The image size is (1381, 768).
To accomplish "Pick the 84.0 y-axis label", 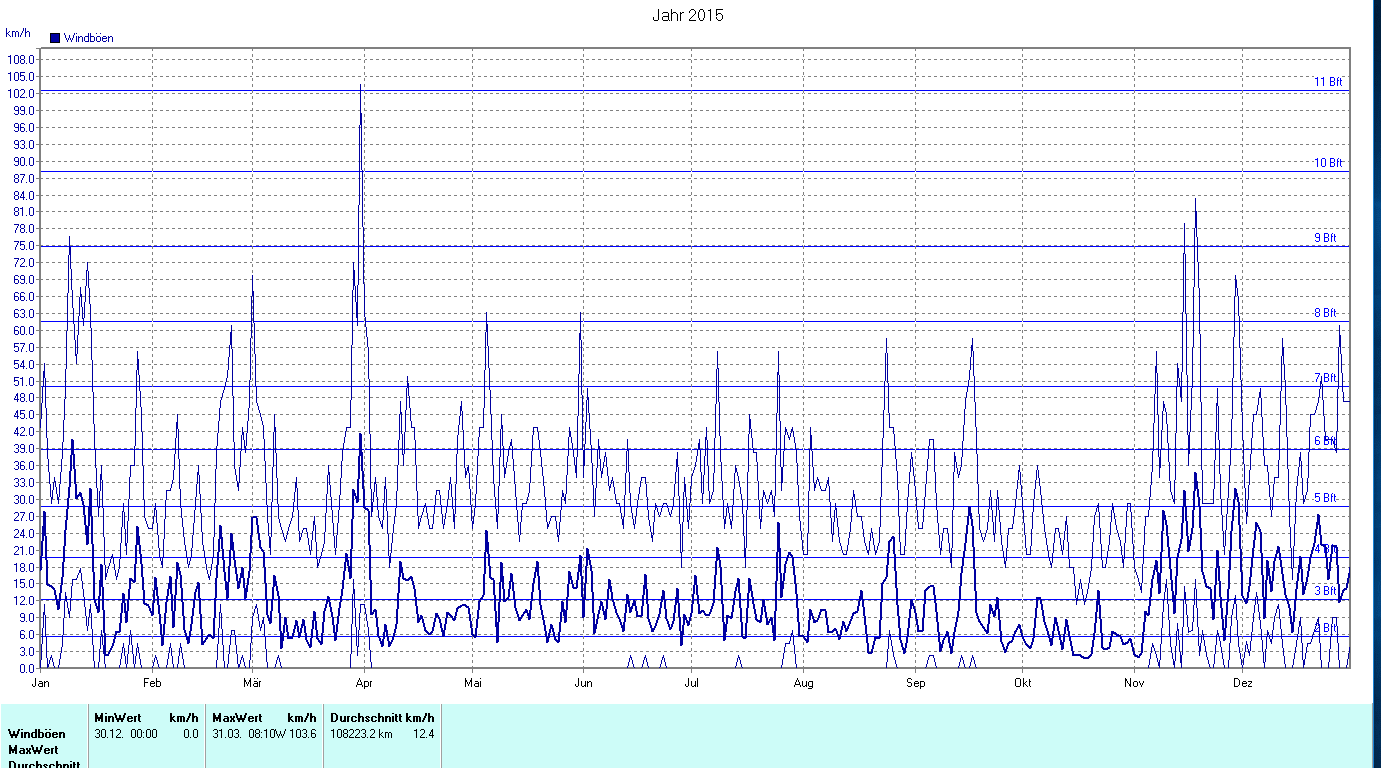I will coord(24,196).
